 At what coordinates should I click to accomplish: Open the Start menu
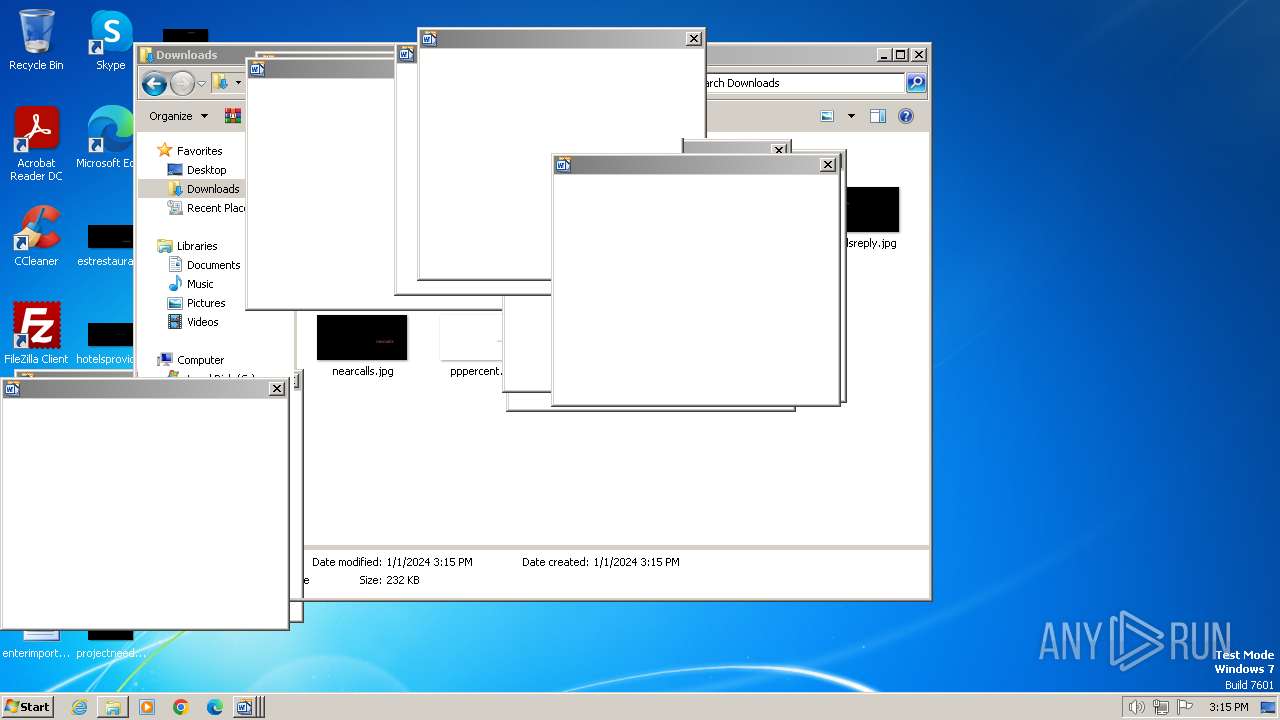pos(27,706)
